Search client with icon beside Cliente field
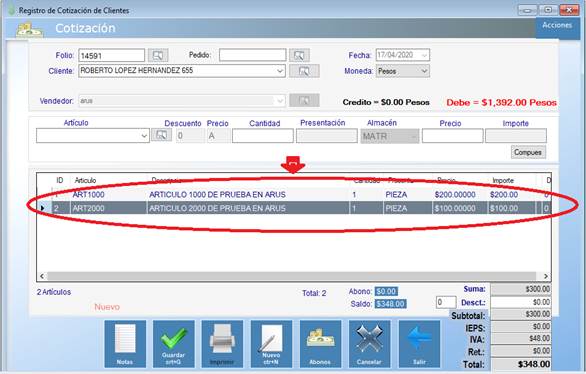This screenshot has height=374, width=586. click(x=304, y=71)
